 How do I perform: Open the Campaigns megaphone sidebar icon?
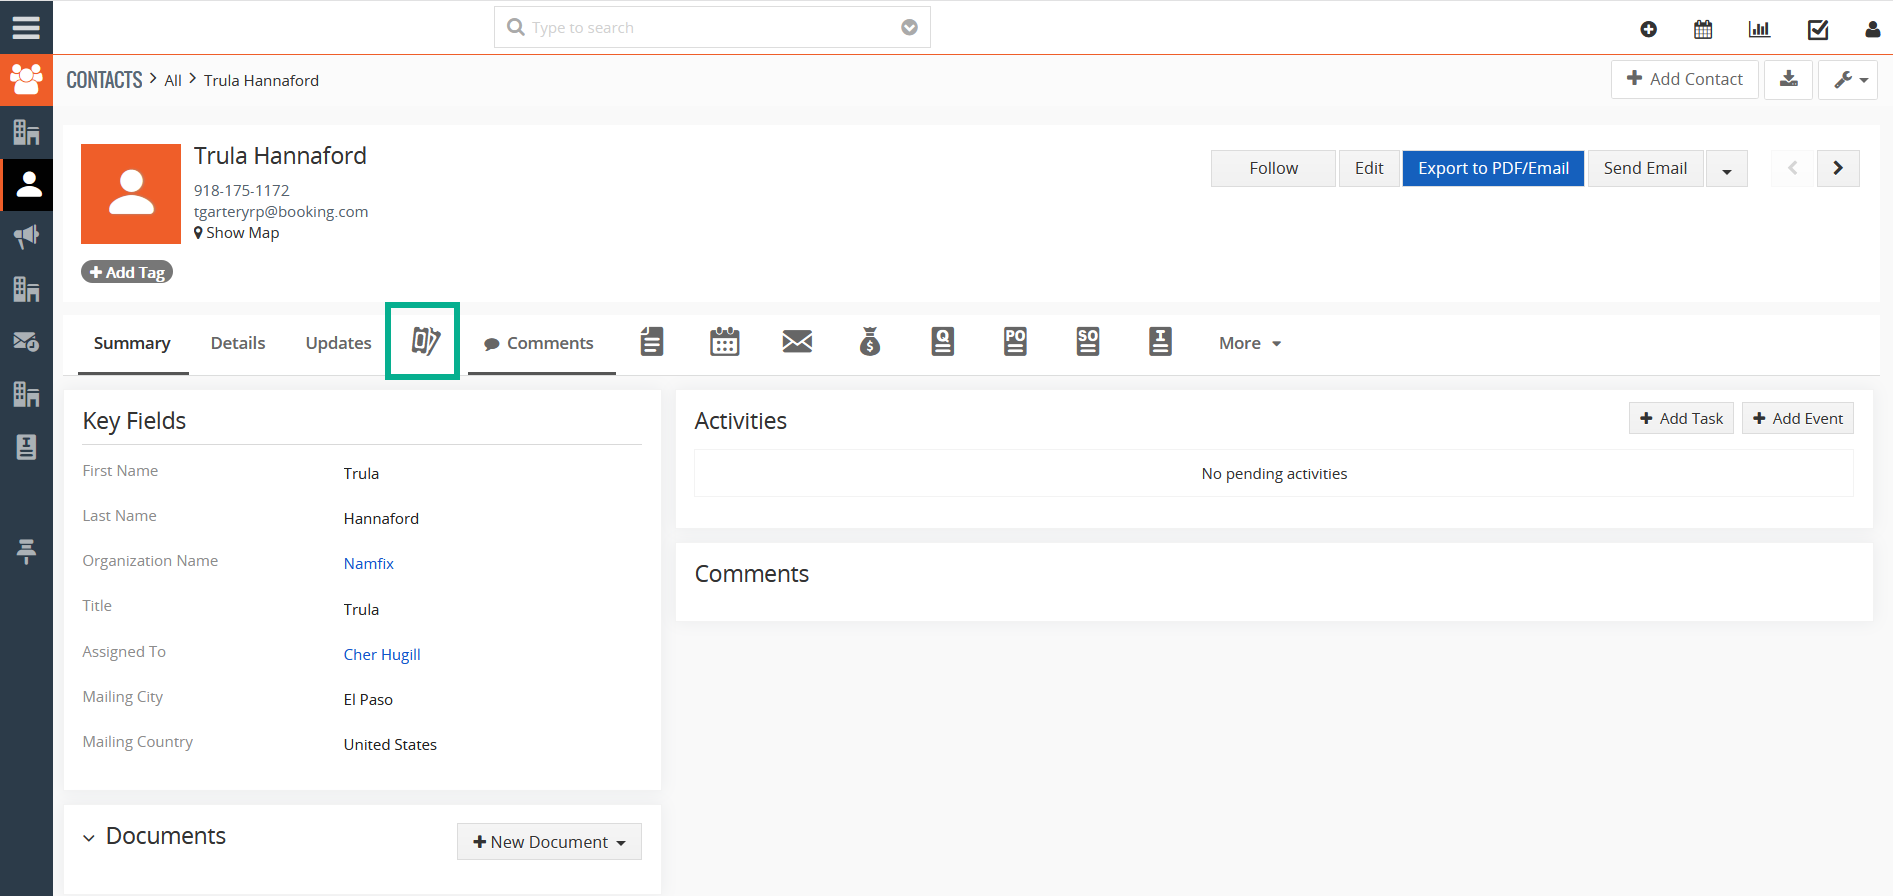[x=26, y=236]
